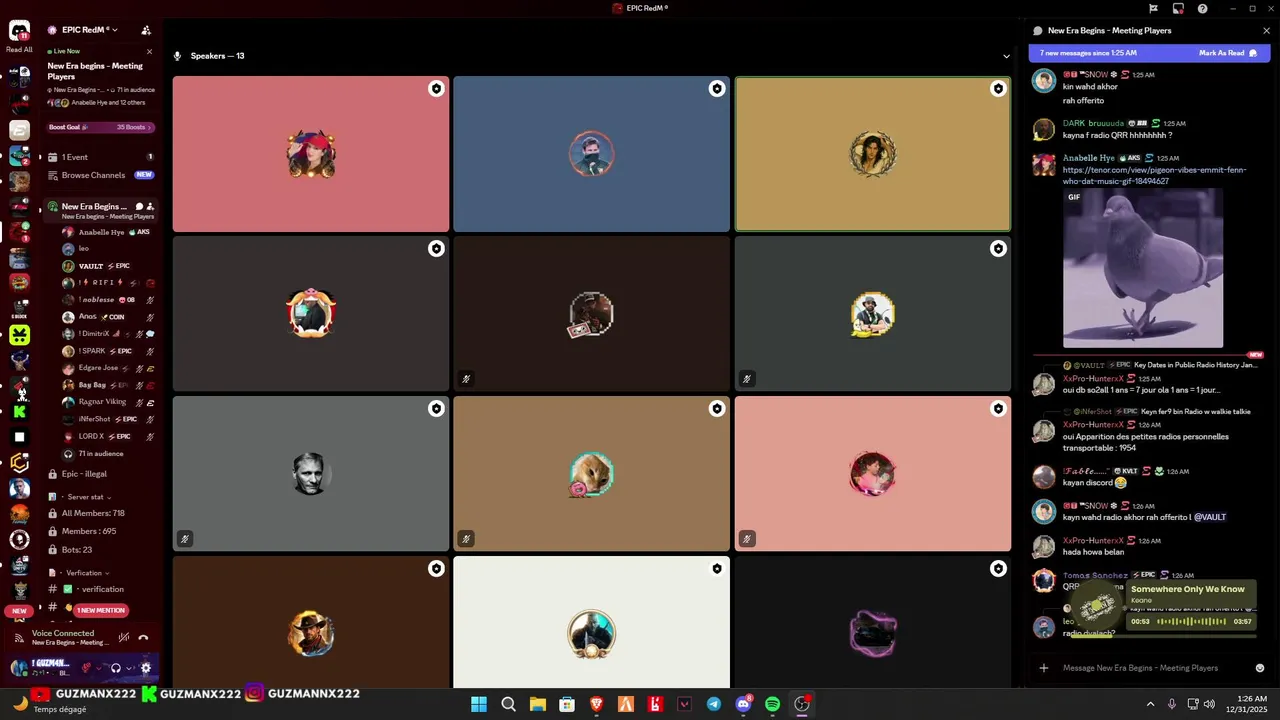Open User Settings gear icon
The image size is (1280, 720).
point(146,668)
